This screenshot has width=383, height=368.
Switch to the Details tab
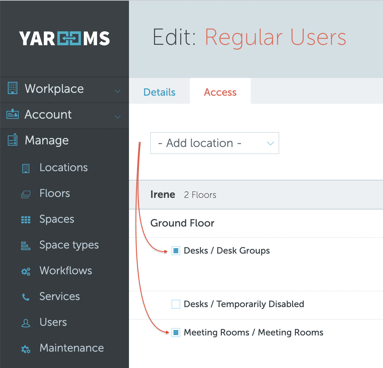(159, 92)
